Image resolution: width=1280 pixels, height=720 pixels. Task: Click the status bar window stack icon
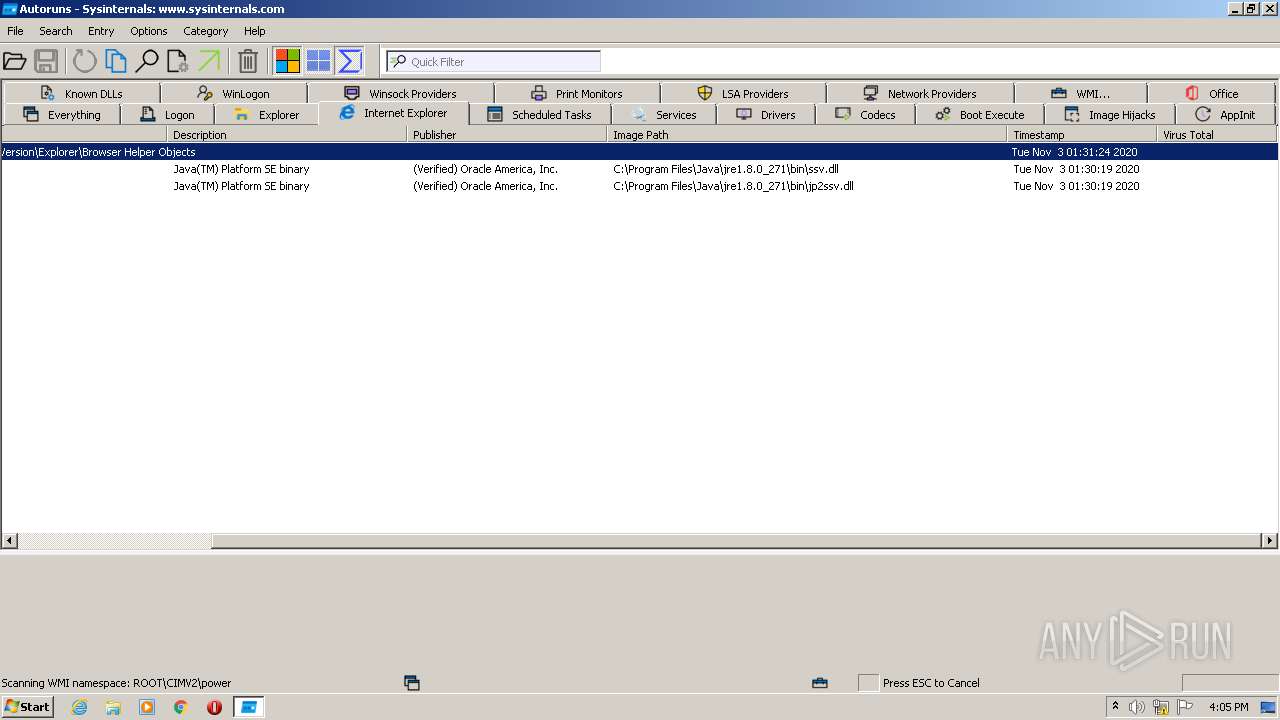point(412,683)
